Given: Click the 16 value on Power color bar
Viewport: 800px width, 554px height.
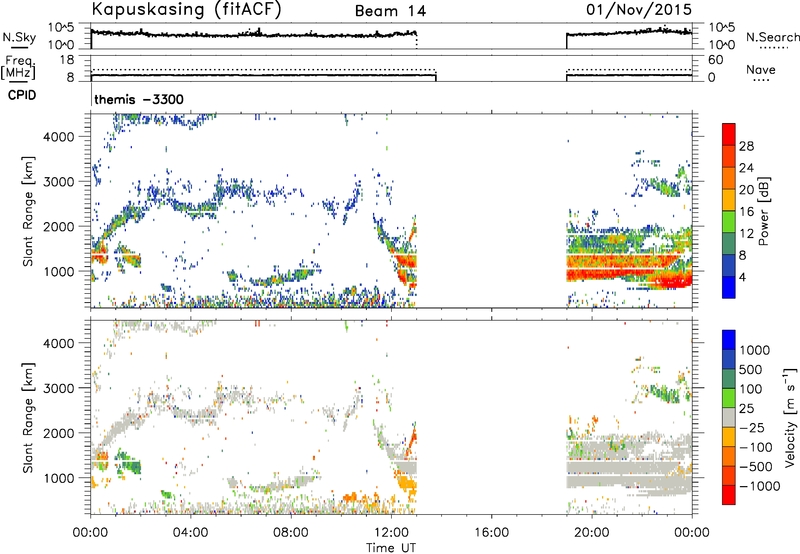Looking at the screenshot, I should click(x=746, y=212).
